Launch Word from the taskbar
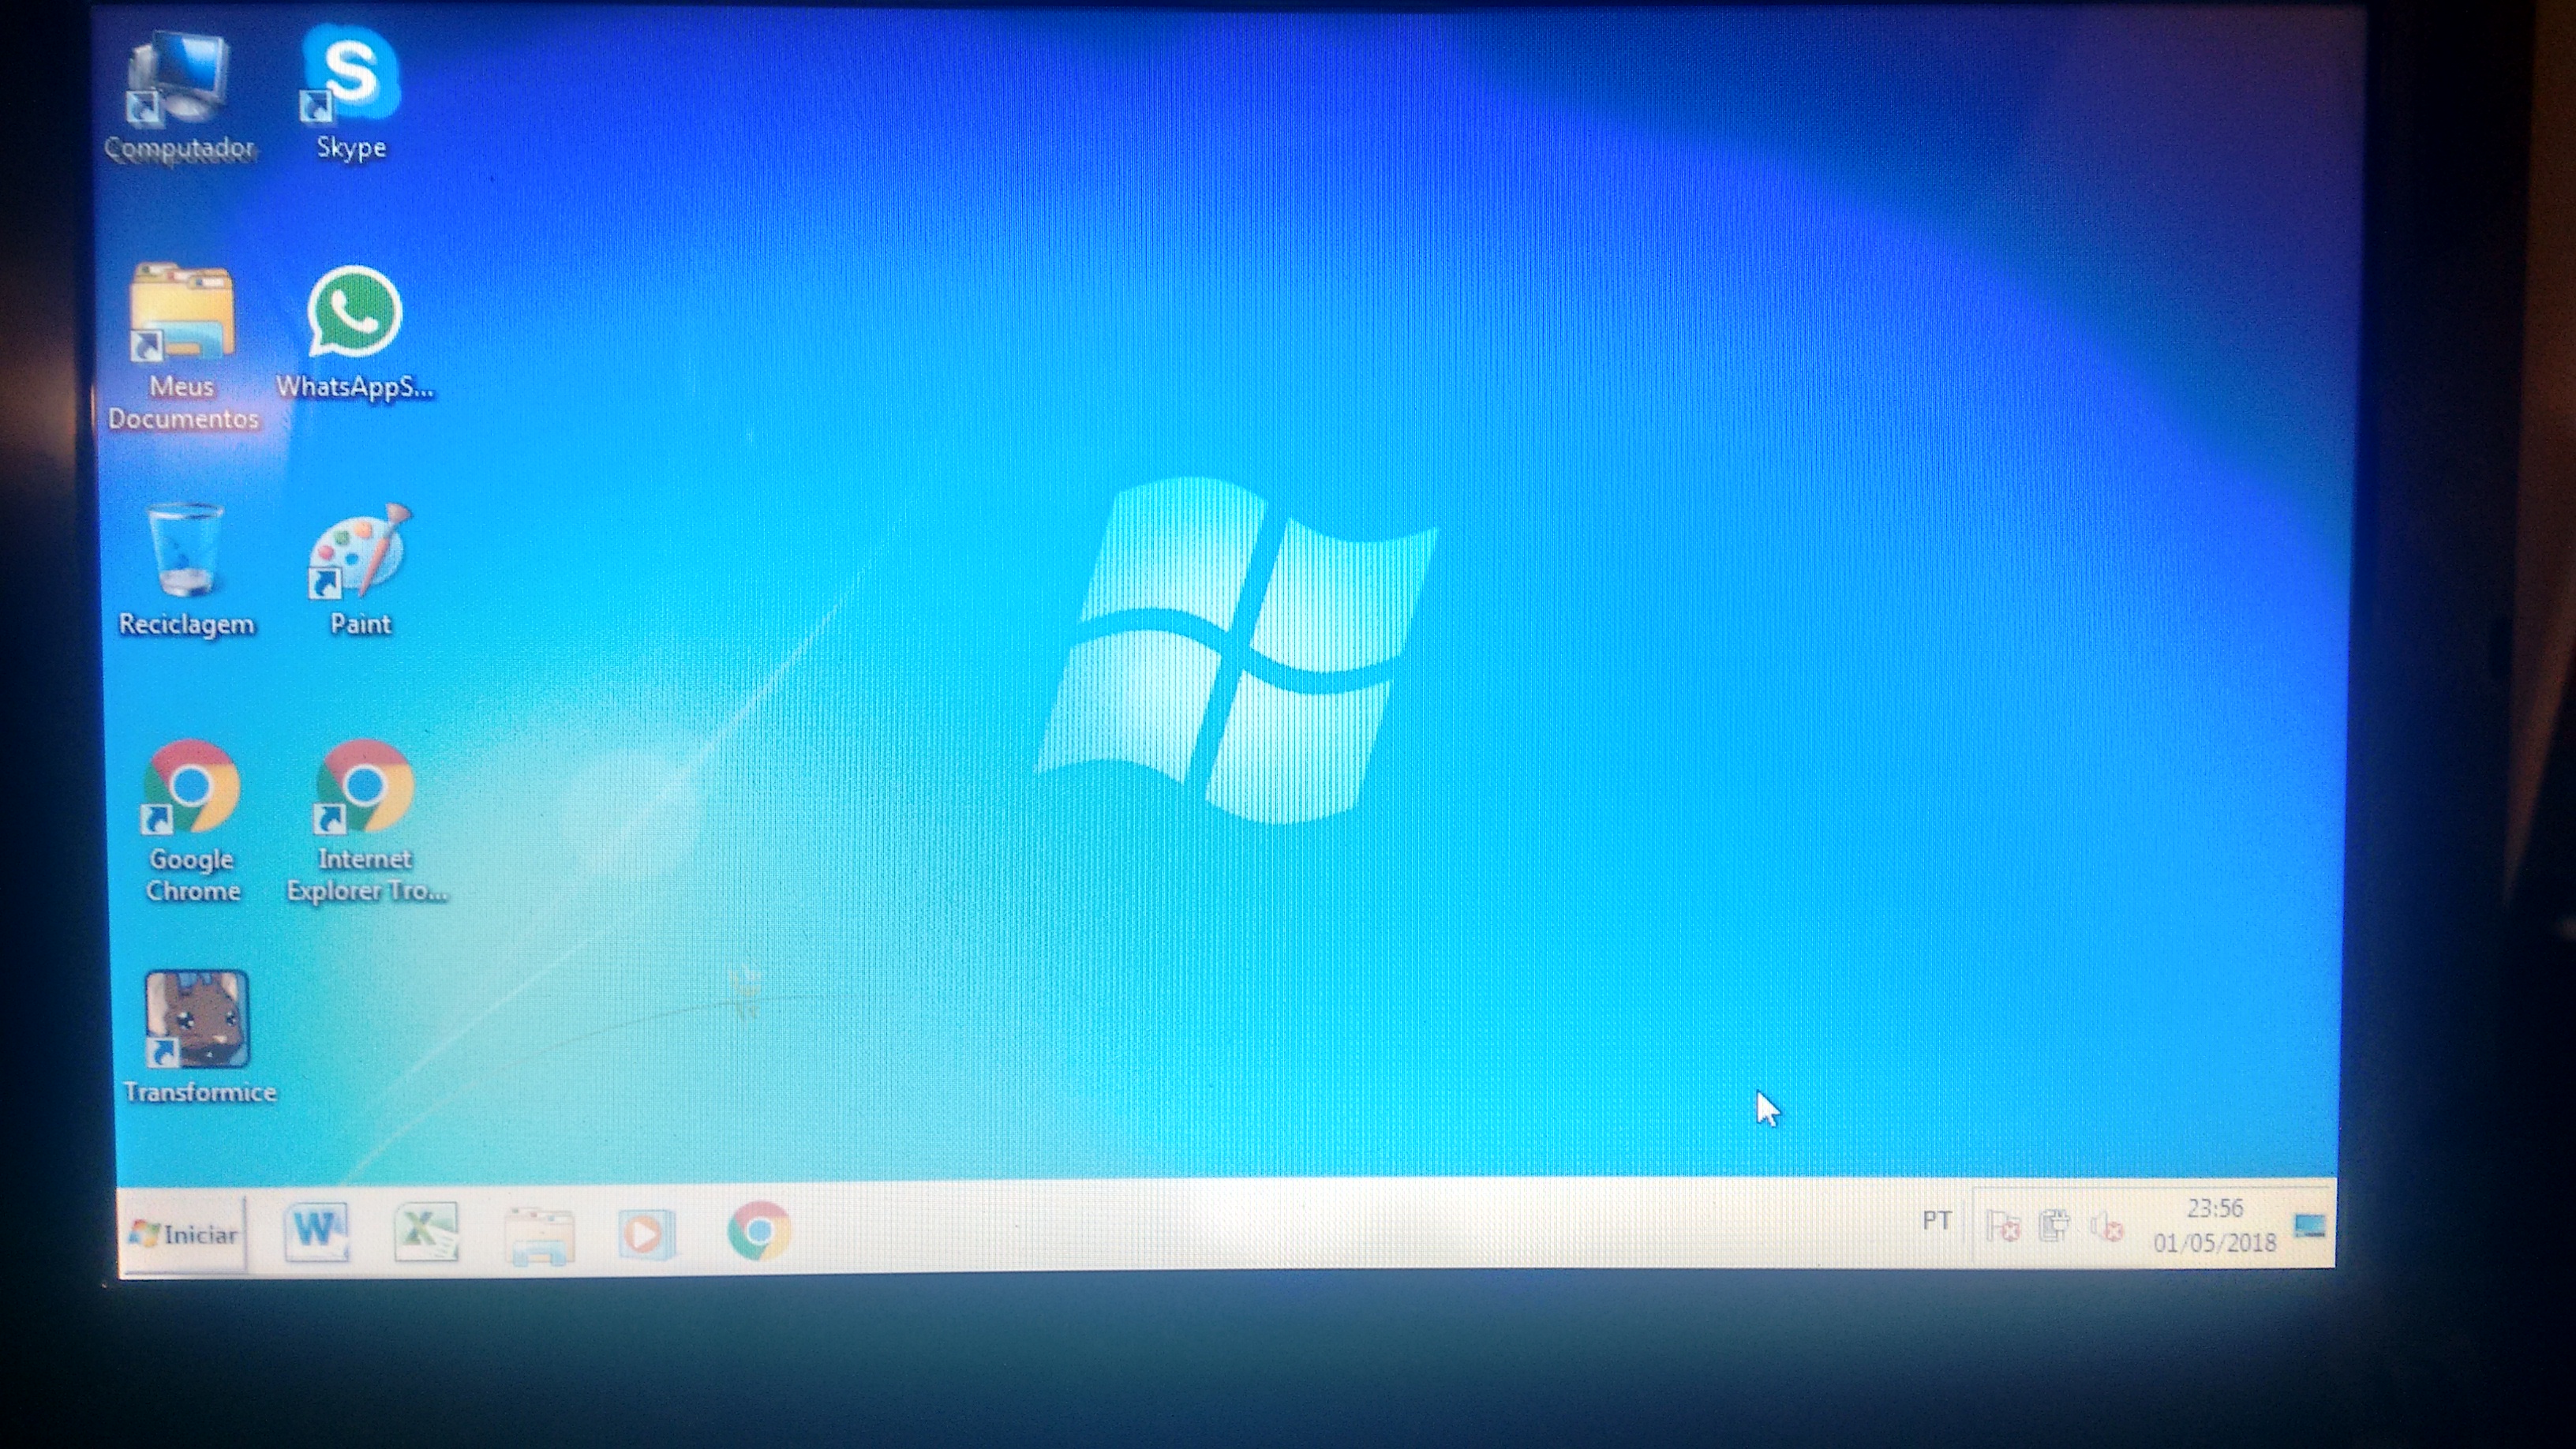 [317, 1231]
